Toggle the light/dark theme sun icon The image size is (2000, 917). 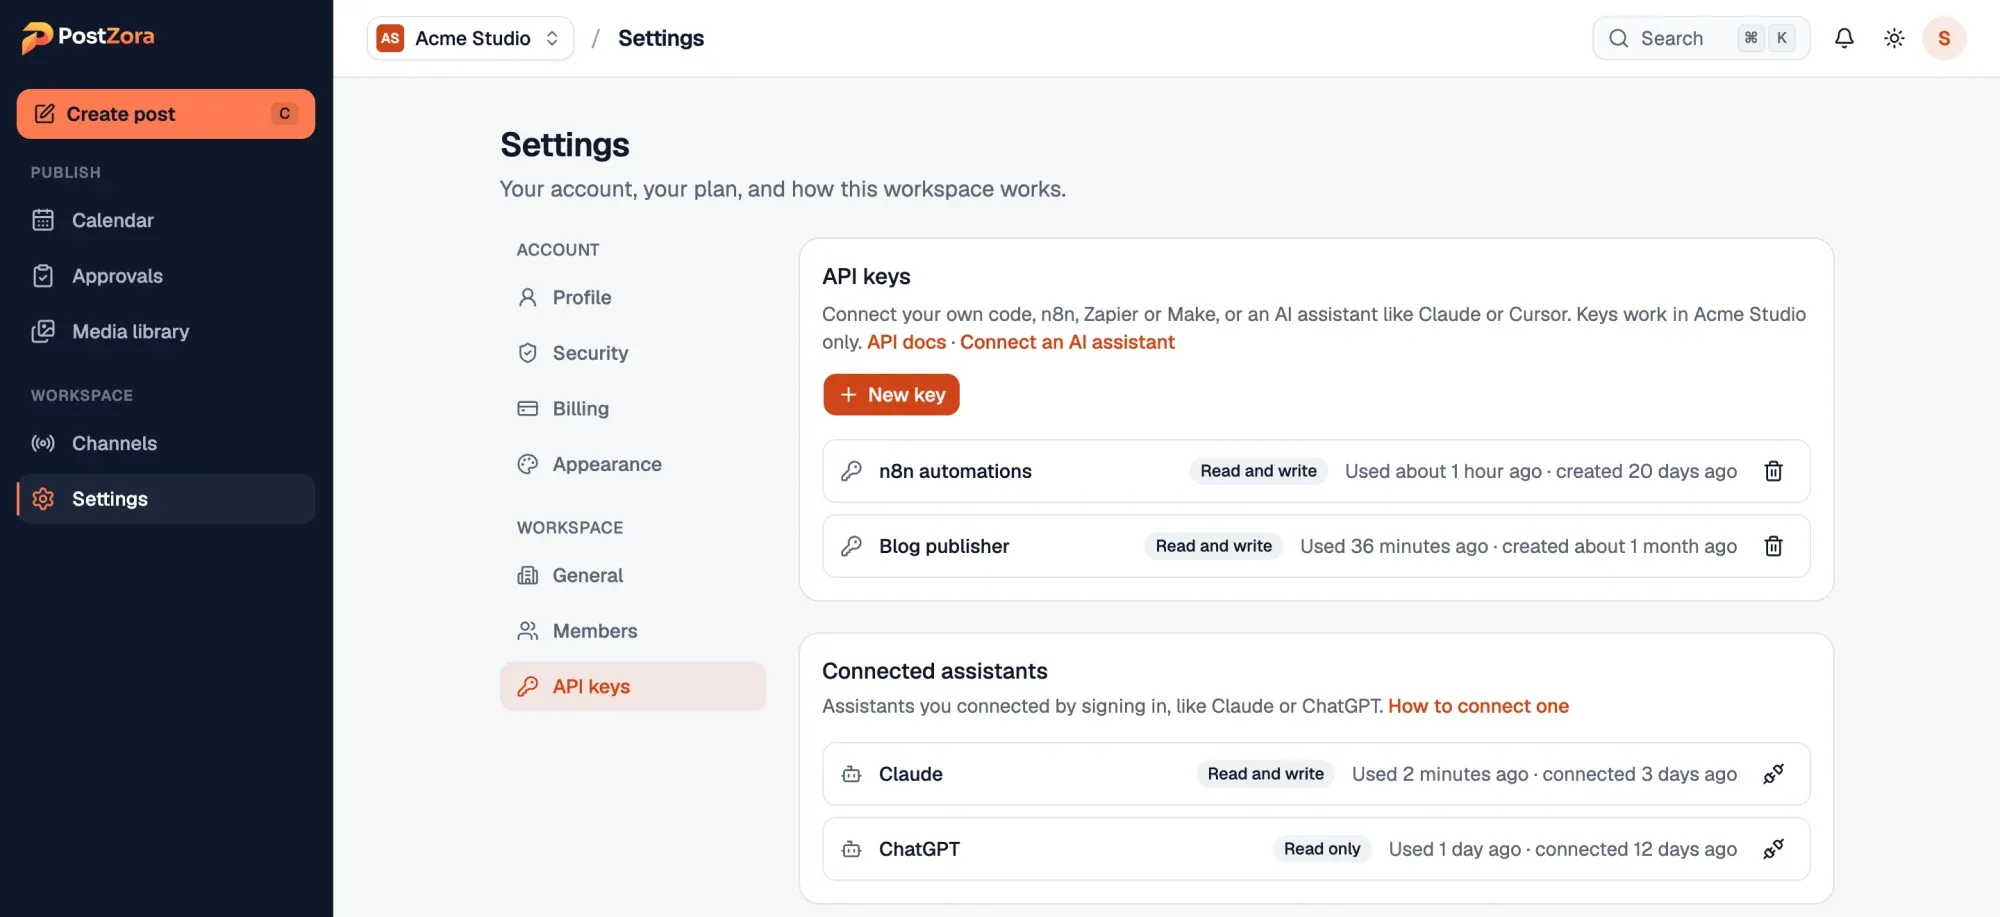tap(1894, 38)
